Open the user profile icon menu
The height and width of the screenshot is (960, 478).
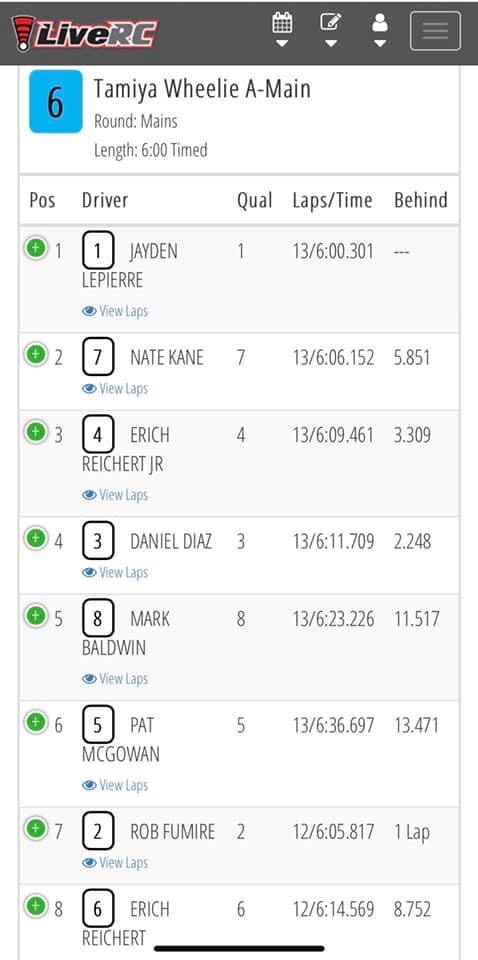pos(379,29)
